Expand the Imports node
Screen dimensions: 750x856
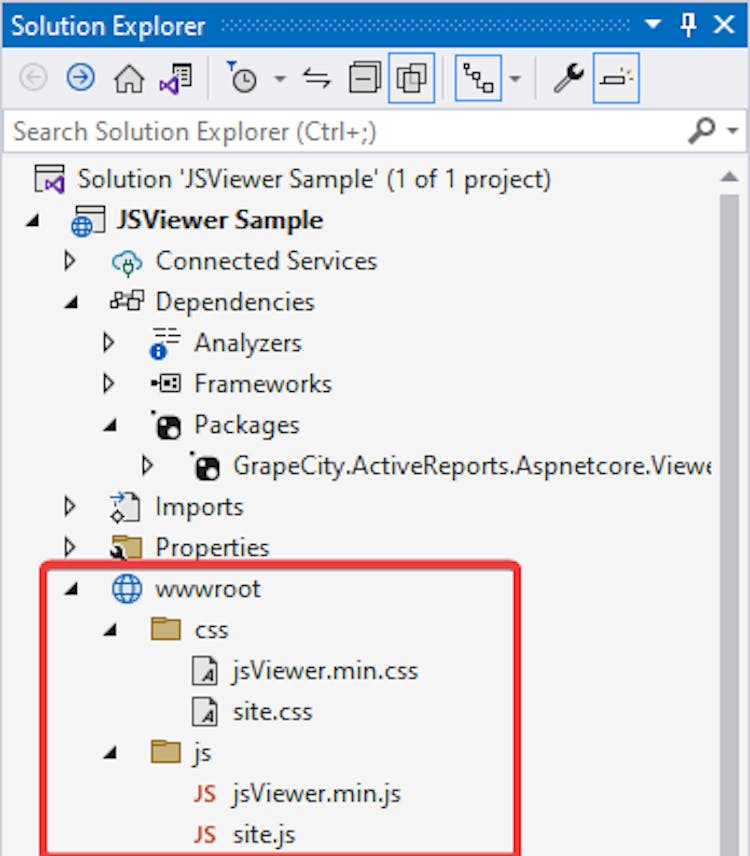(x=70, y=506)
